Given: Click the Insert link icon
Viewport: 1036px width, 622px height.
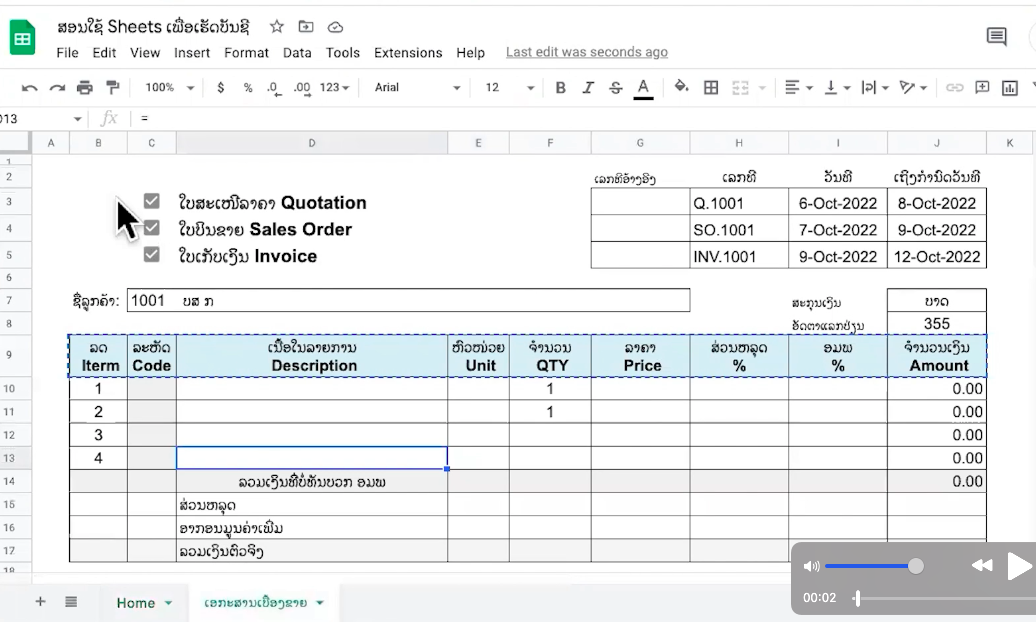Looking at the screenshot, I should pyautogui.click(x=954, y=87).
